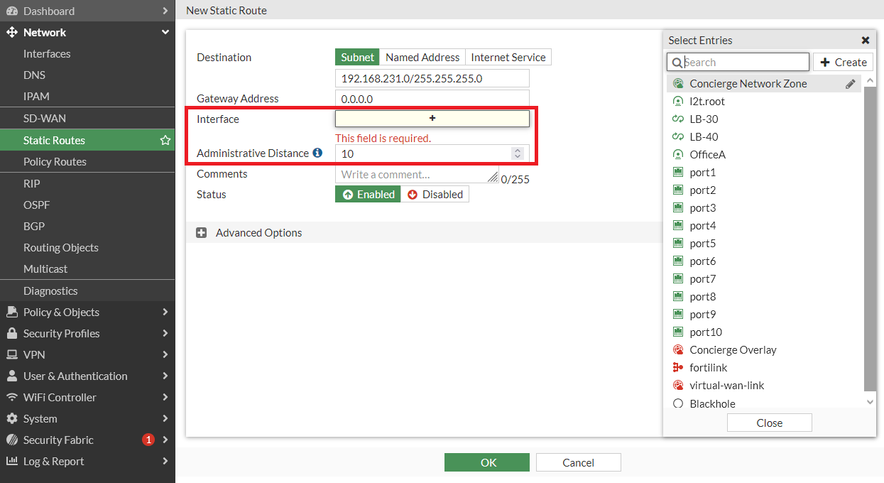The image size is (884, 483).
Task: Click the virtual-wan-link globe icon
Action: (678, 385)
